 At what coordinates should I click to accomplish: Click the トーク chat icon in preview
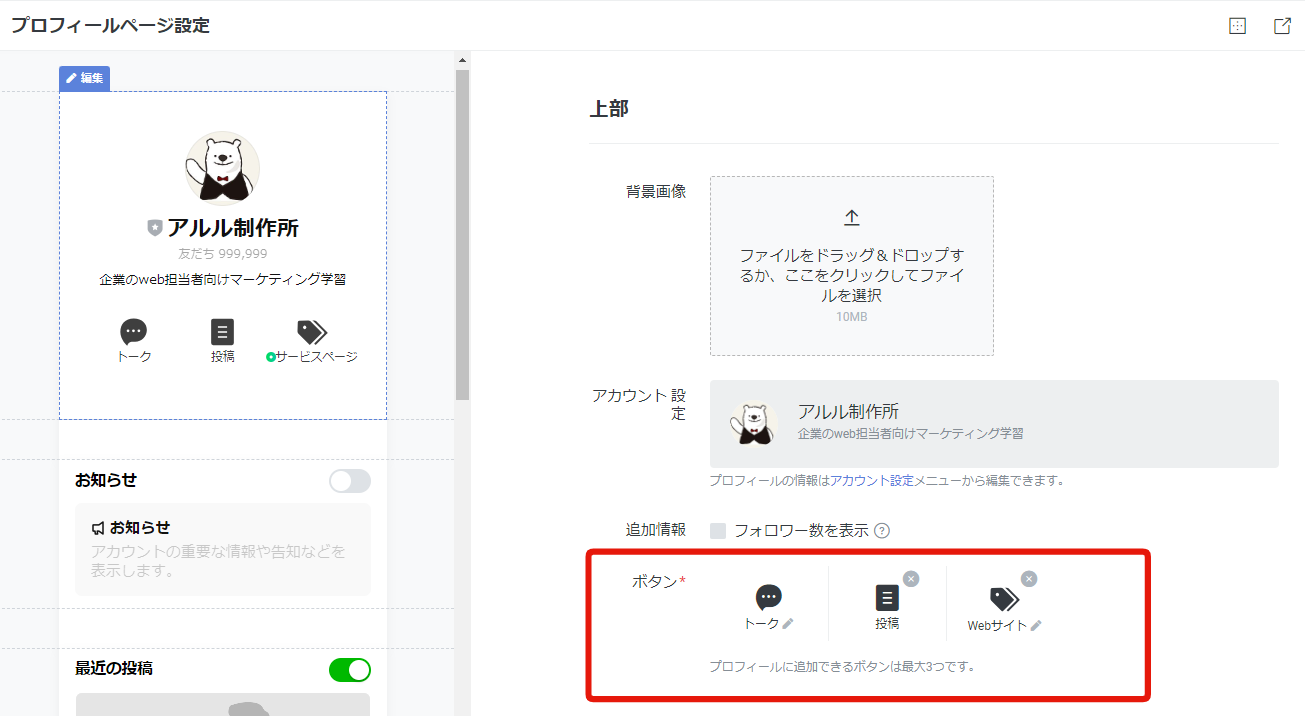[133, 332]
